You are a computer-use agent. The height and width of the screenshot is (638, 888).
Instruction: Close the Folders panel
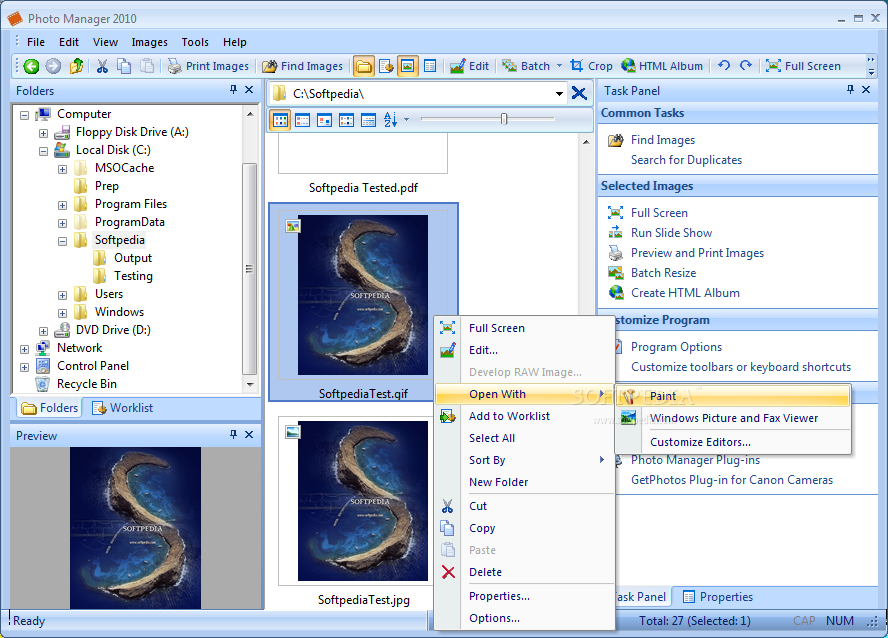(249, 89)
